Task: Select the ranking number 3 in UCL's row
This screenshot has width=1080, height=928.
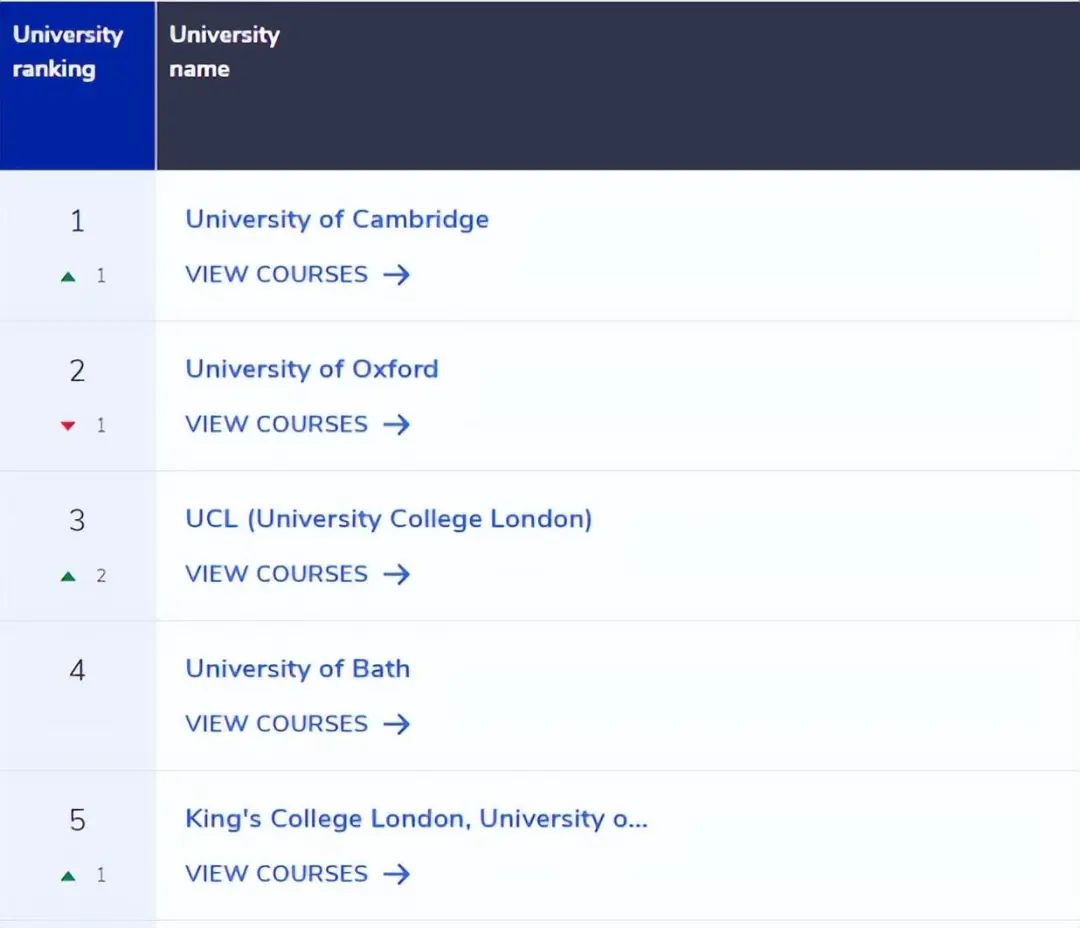Action: pyautogui.click(x=77, y=520)
